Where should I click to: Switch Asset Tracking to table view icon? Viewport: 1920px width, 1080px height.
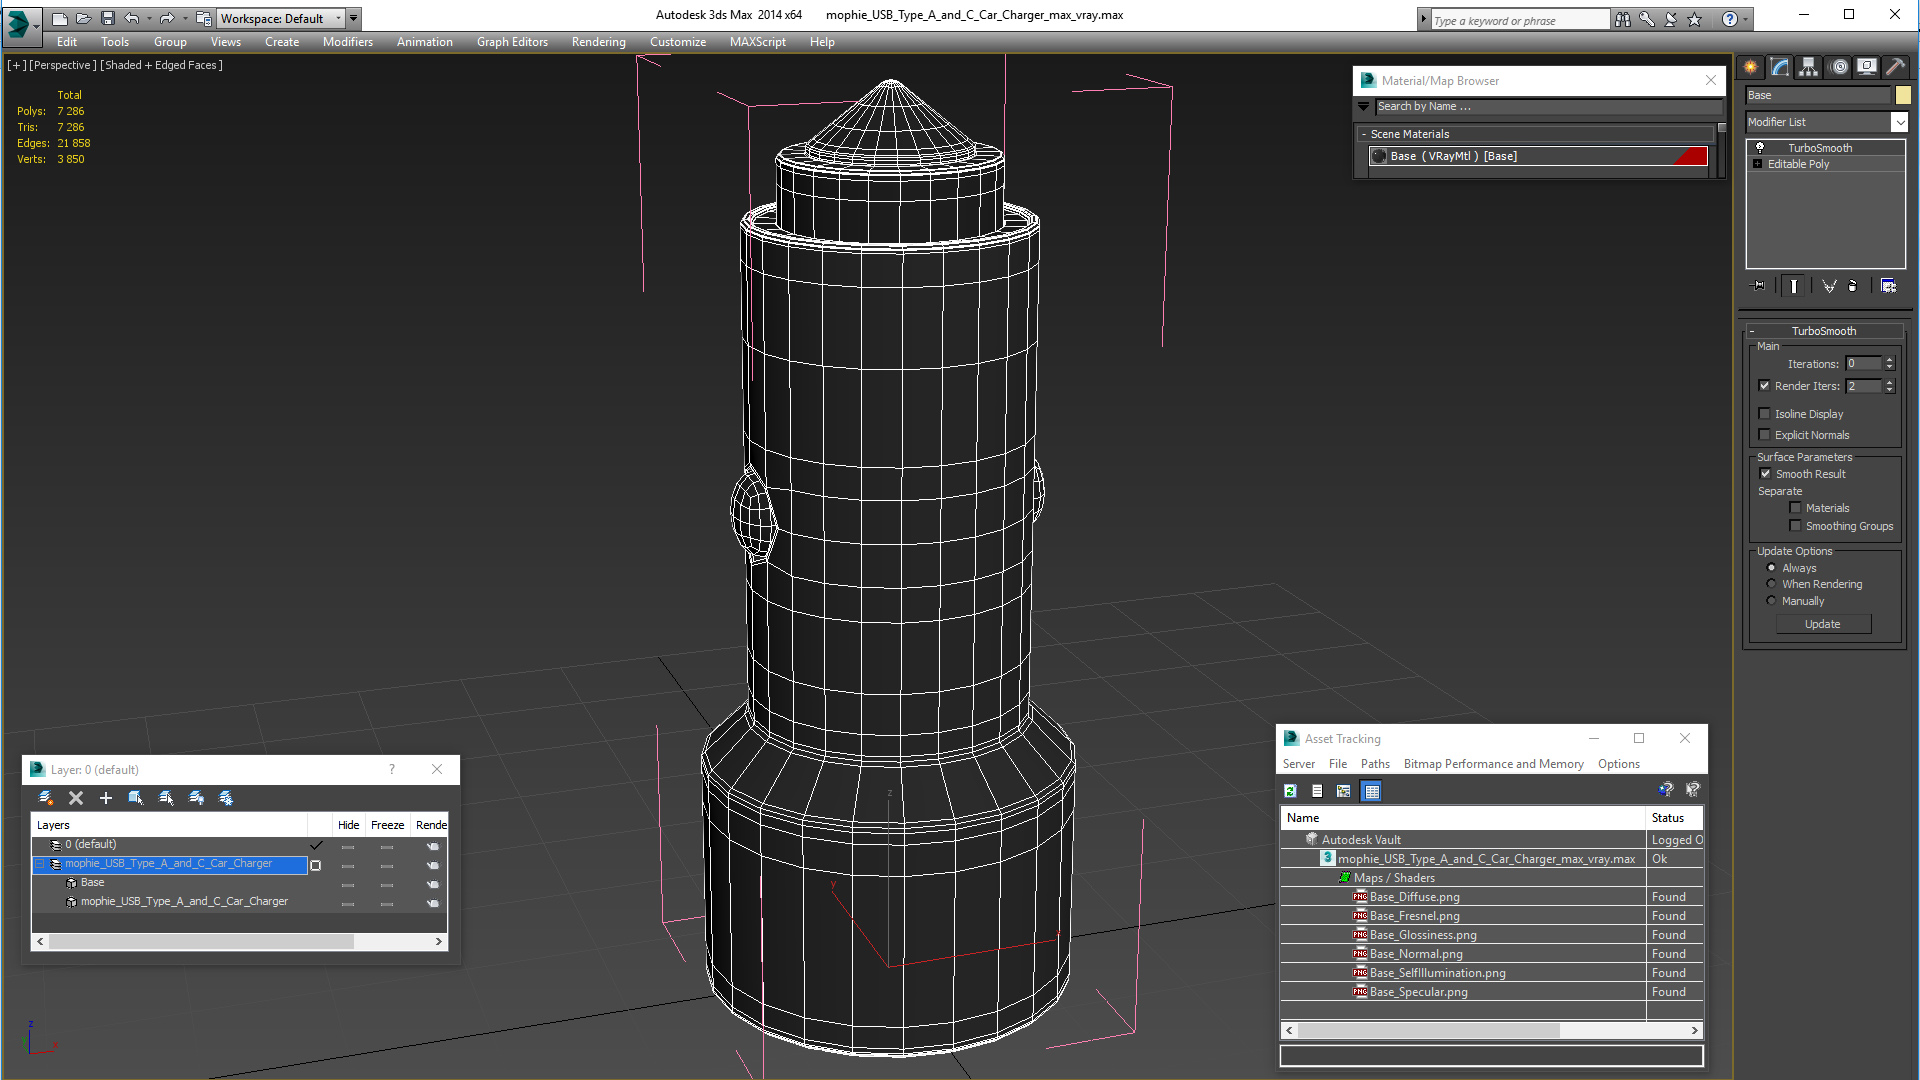click(1372, 791)
